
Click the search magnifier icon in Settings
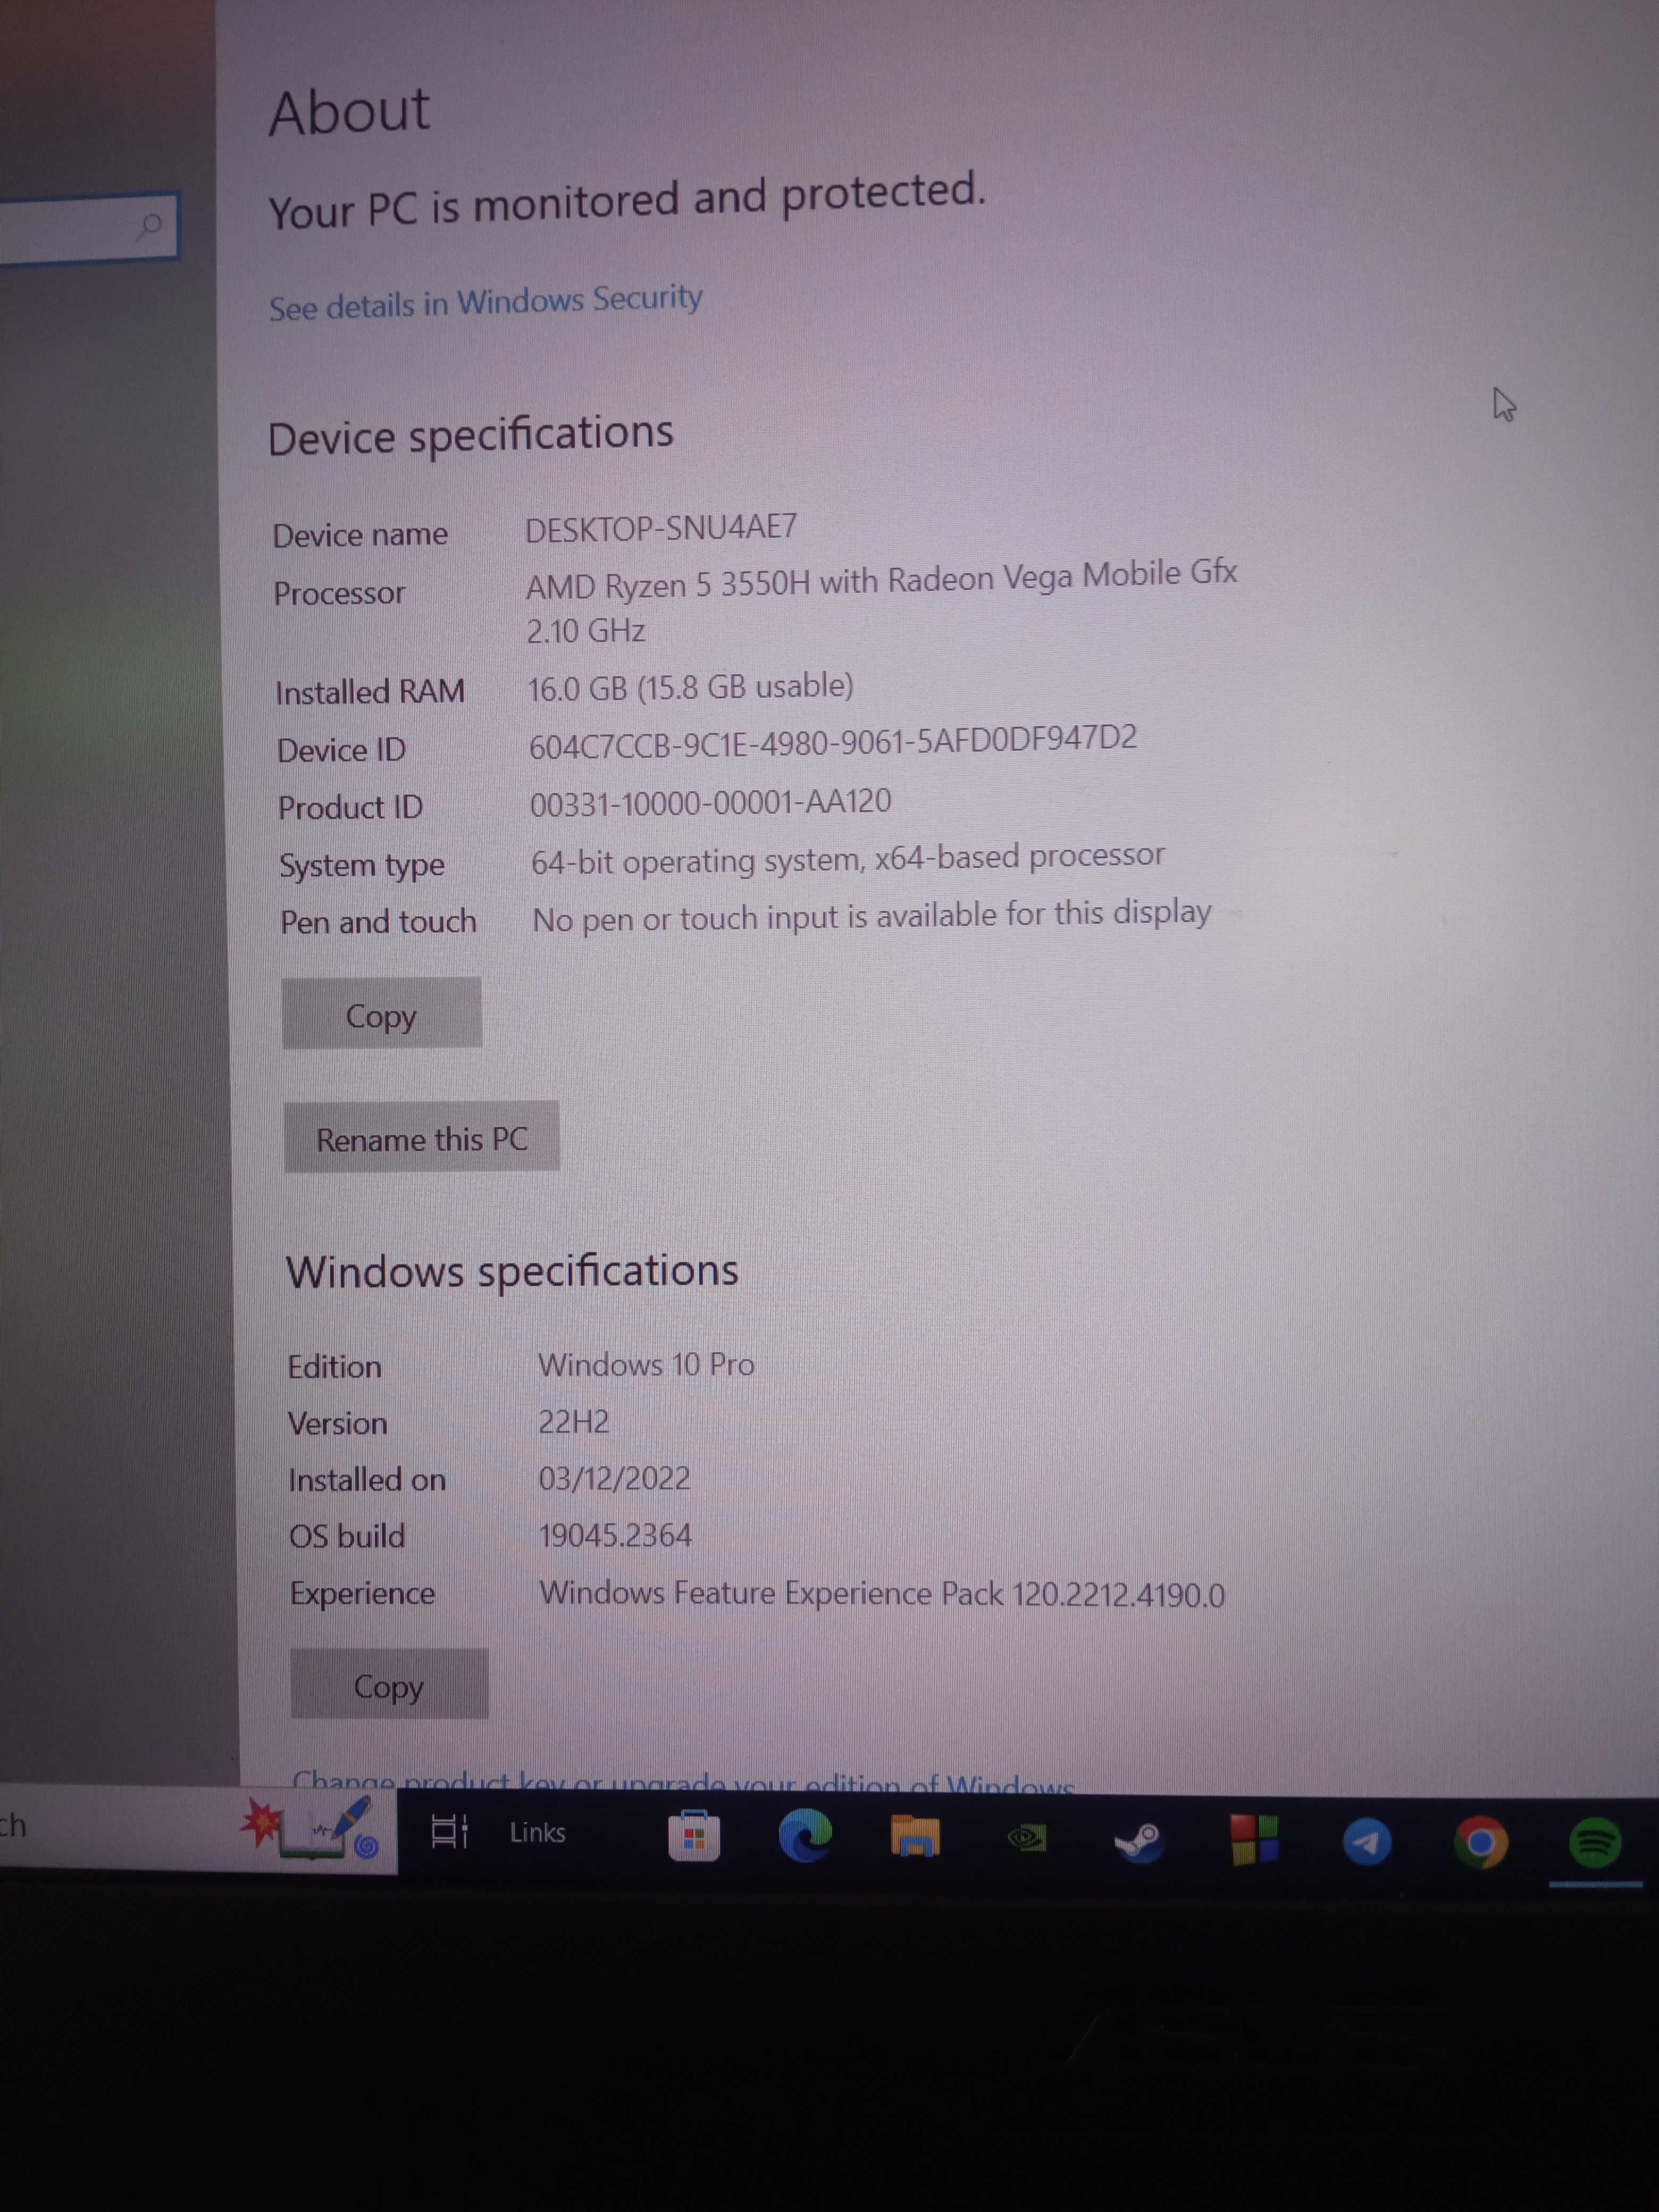pyautogui.click(x=149, y=226)
